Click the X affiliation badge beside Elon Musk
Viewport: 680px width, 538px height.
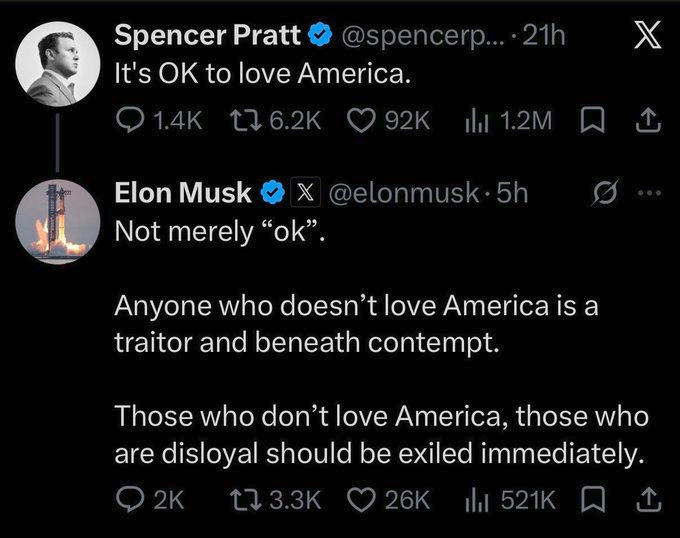click(x=305, y=191)
